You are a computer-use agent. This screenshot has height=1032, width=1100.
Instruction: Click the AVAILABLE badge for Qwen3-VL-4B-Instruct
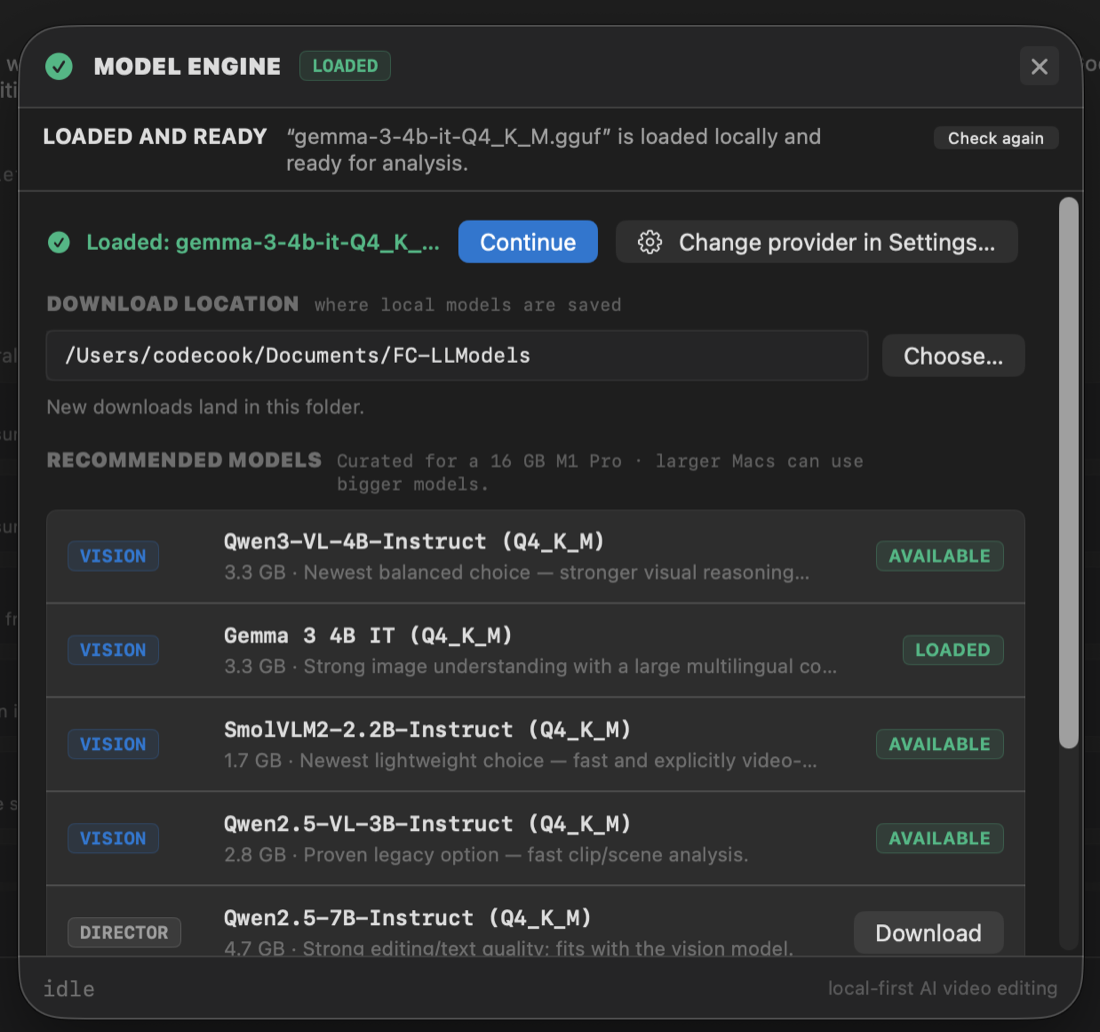coord(939,556)
